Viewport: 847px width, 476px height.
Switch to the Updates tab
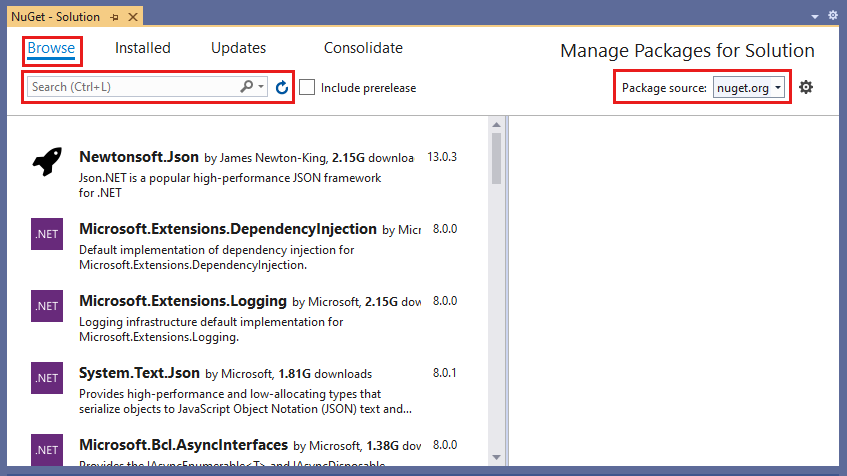(x=238, y=48)
